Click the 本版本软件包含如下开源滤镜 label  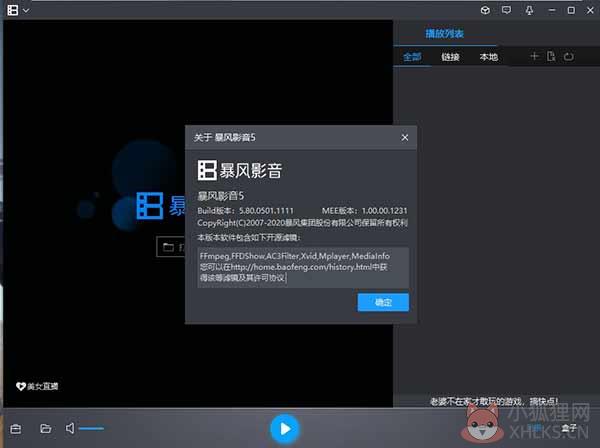point(249,238)
